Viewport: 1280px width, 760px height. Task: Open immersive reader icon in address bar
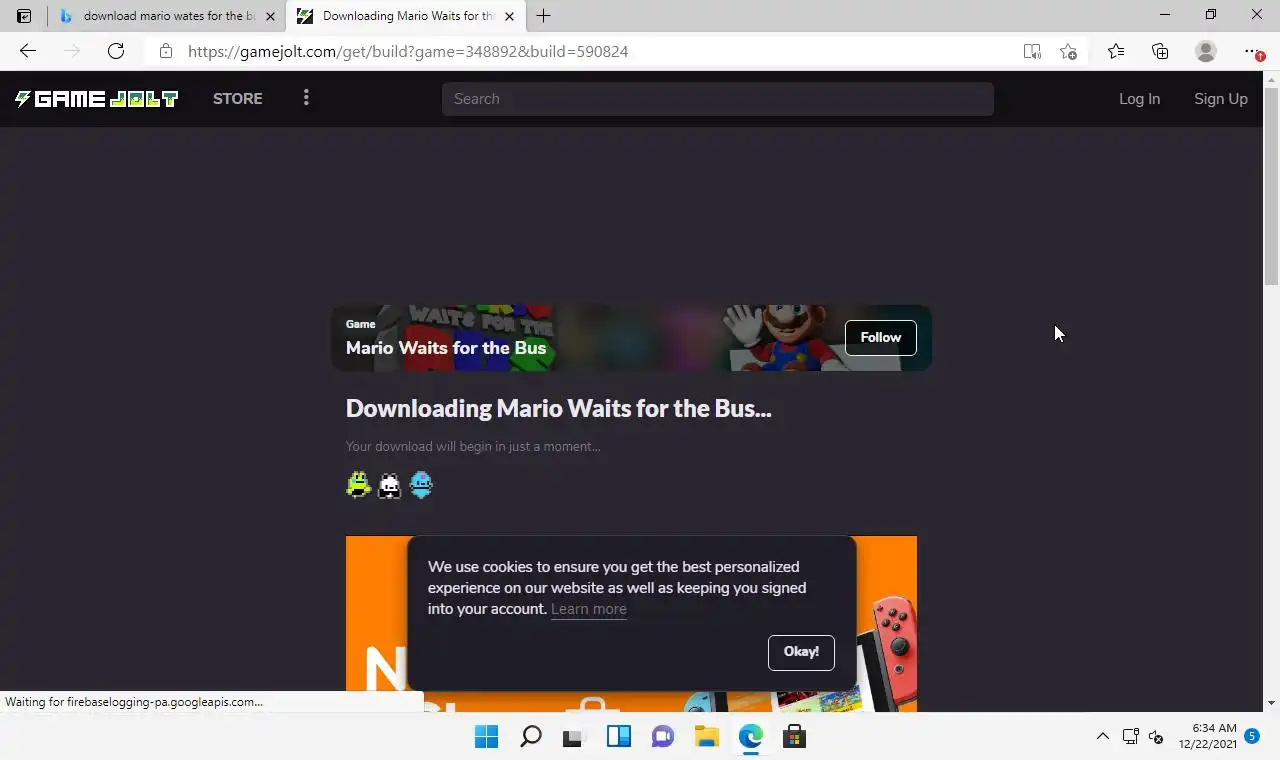1032,51
